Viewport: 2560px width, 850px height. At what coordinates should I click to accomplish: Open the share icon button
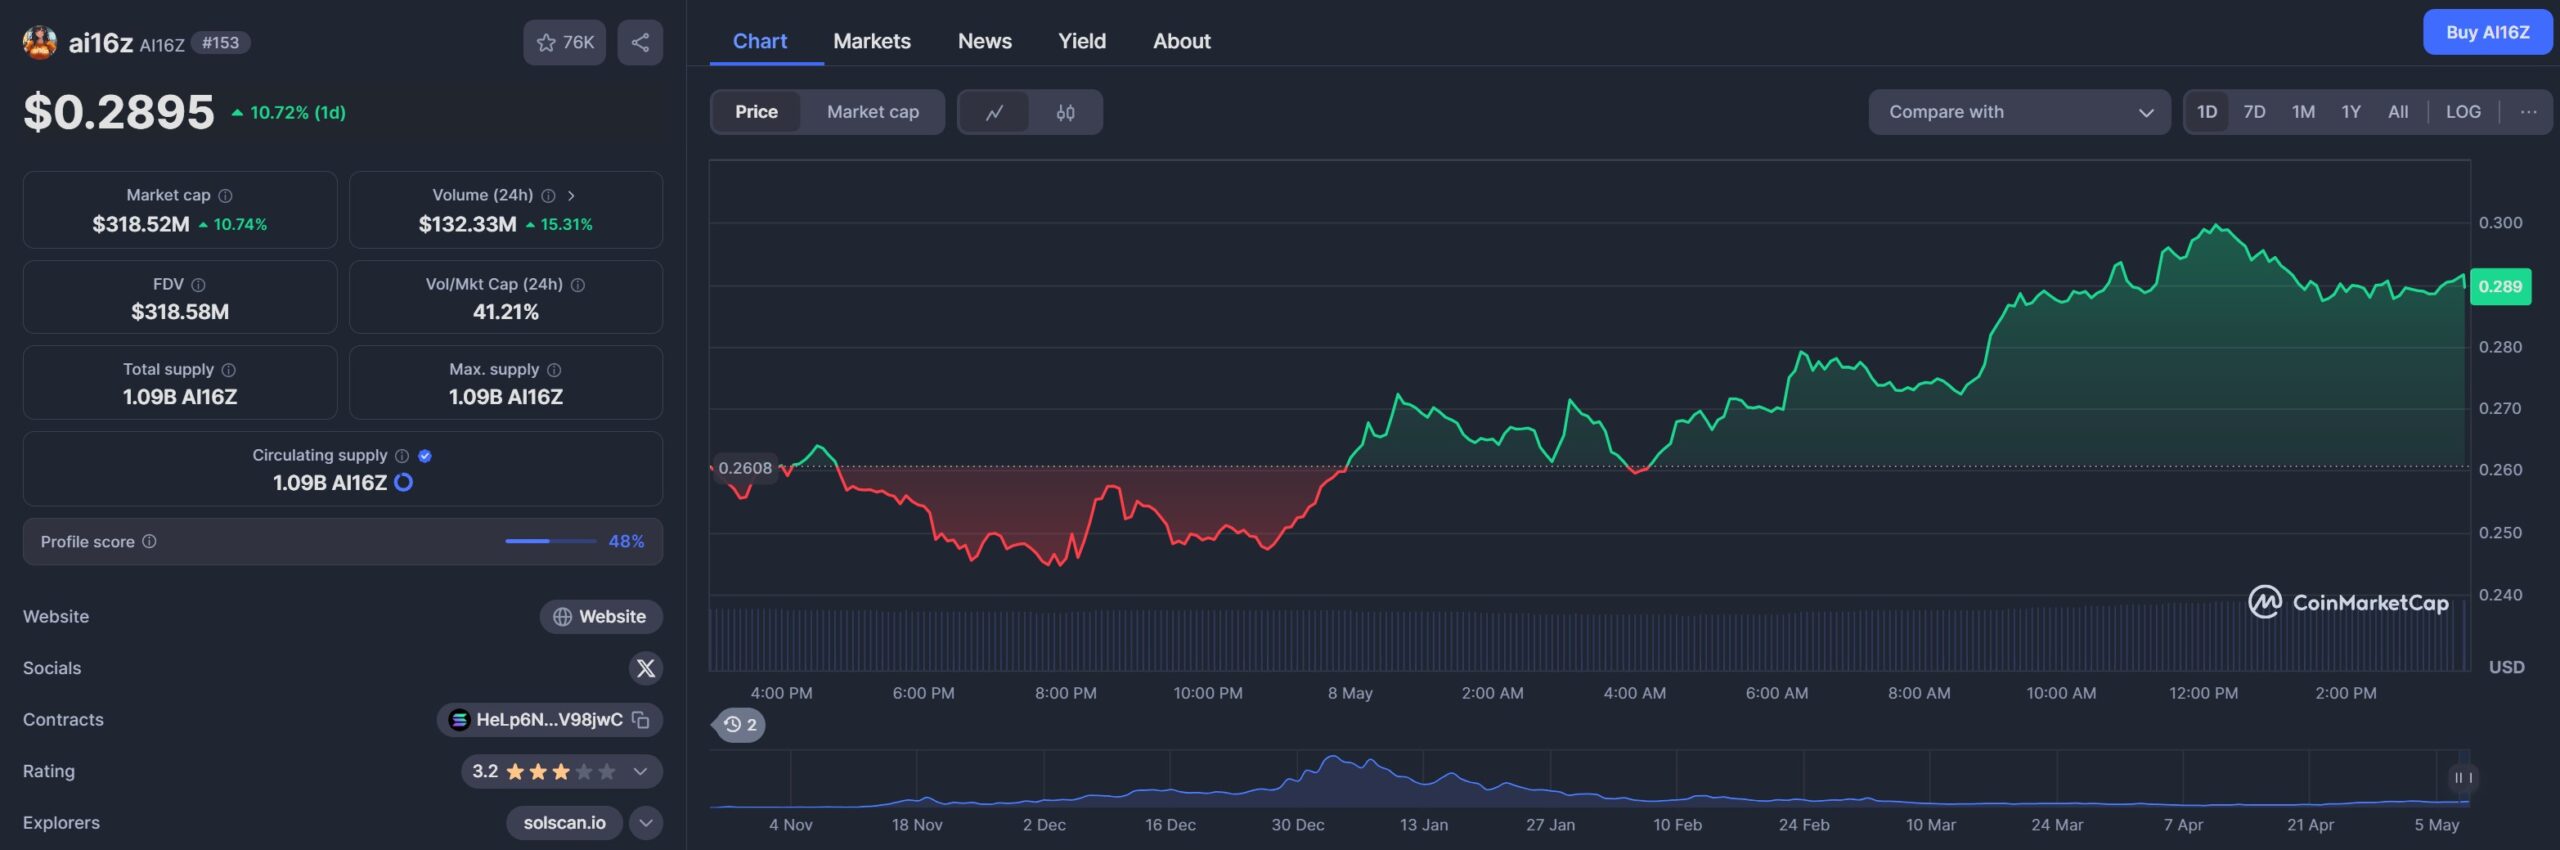[x=640, y=42]
